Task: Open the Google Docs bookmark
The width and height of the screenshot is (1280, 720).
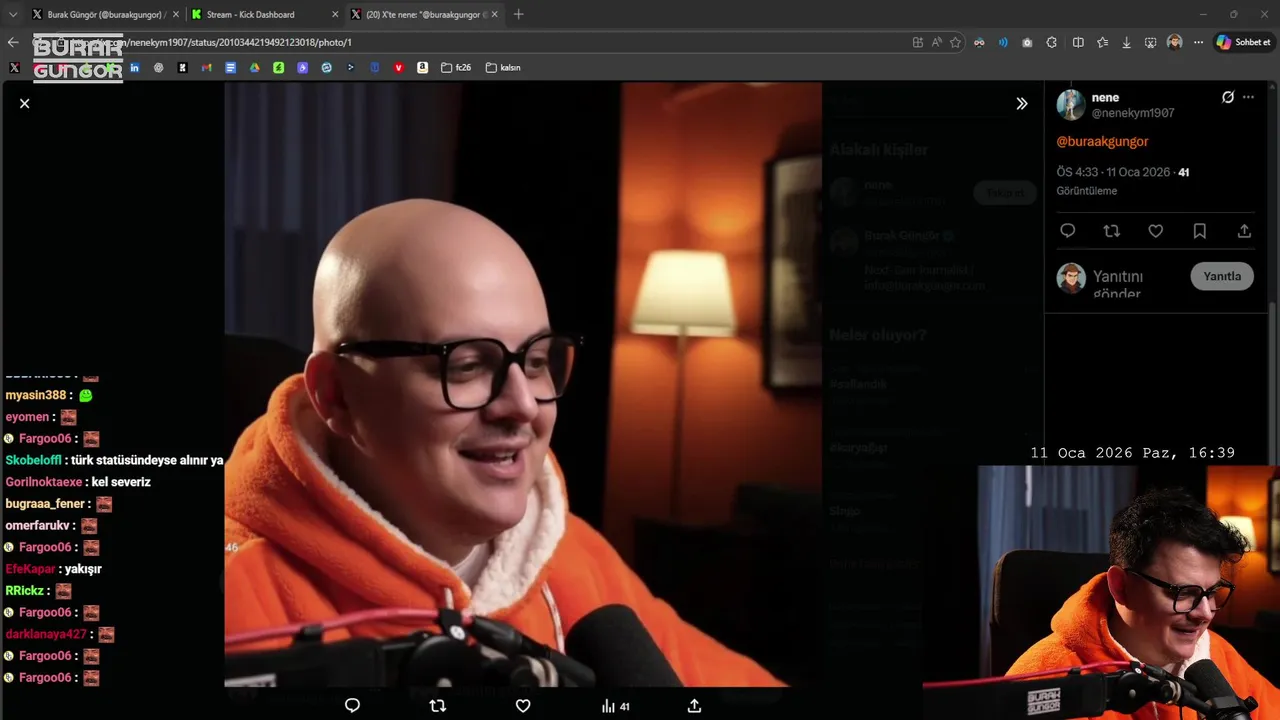Action: [x=230, y=68]
